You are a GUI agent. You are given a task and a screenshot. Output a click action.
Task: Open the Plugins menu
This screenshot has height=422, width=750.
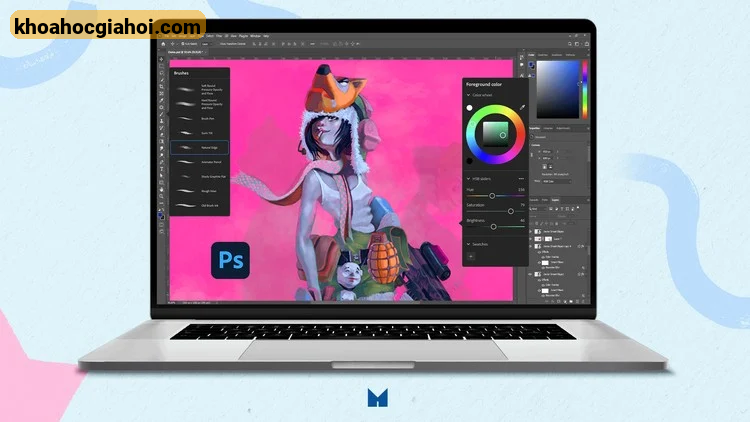[x=243, y=36]
